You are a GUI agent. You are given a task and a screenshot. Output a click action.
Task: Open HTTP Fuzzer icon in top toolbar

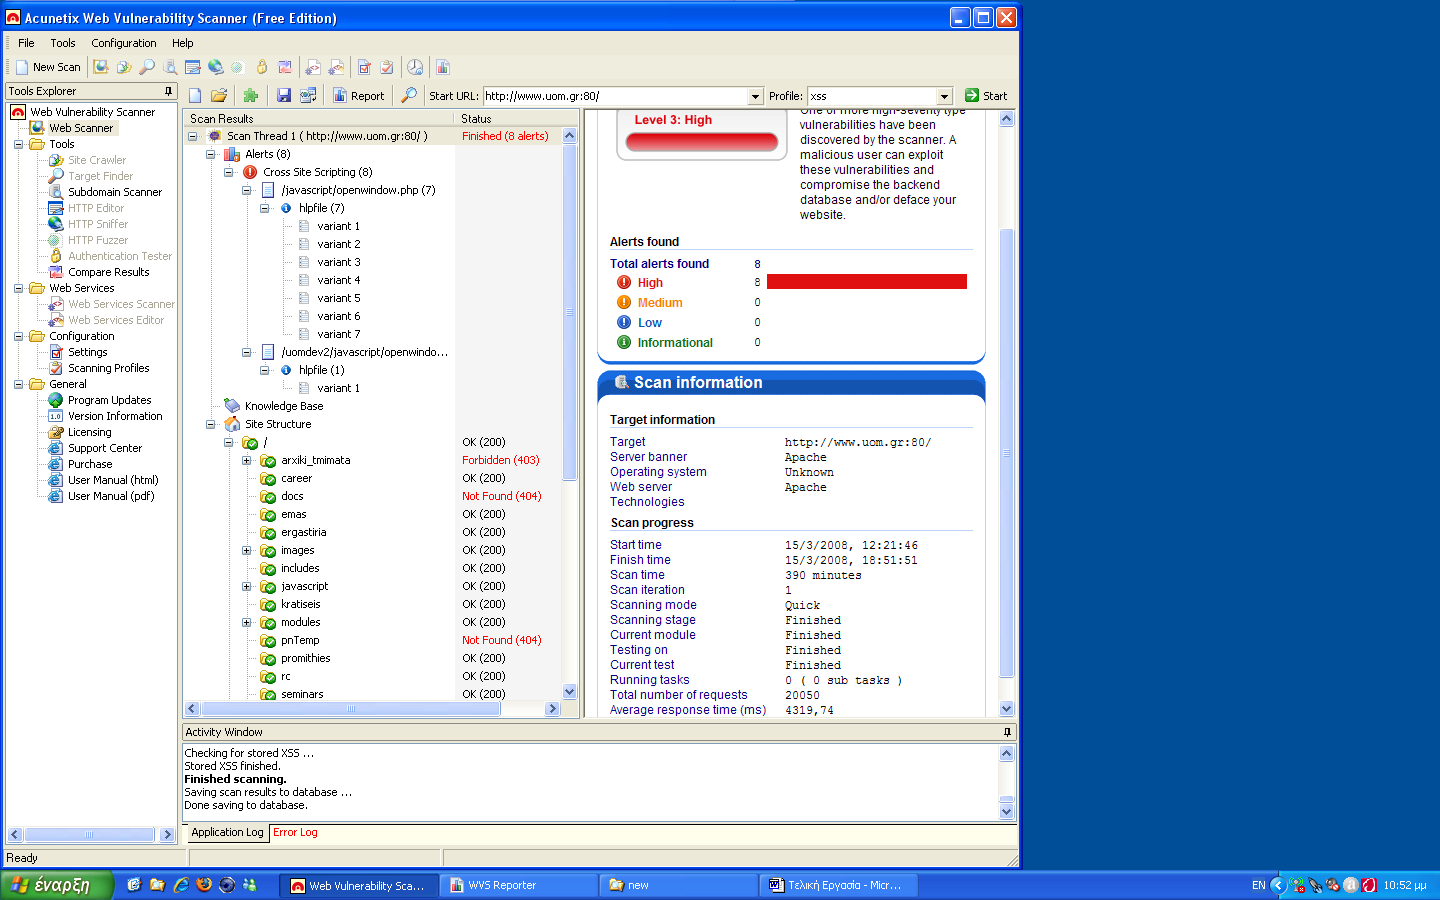click(237, 67)
